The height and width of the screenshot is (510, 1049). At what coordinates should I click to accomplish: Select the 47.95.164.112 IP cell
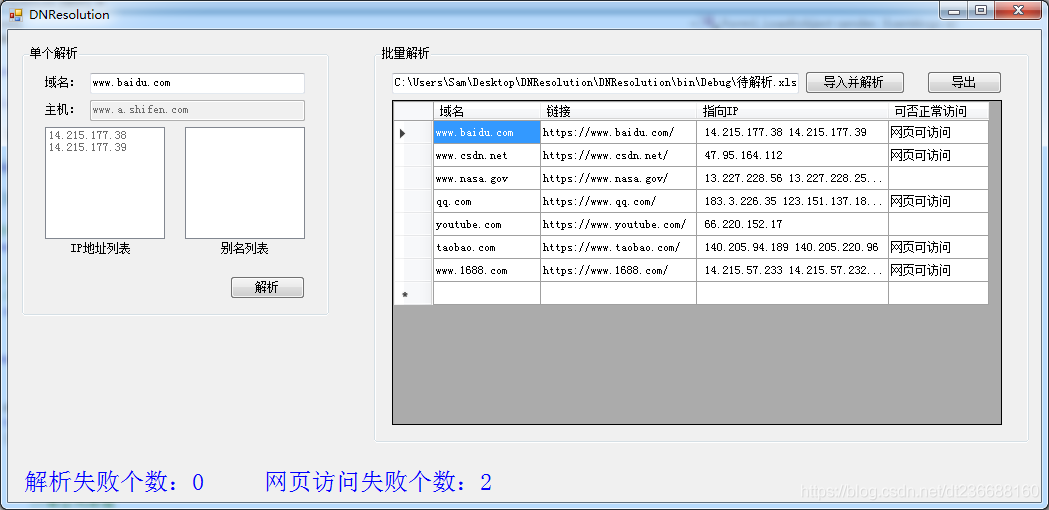click(x=792, y=155)
